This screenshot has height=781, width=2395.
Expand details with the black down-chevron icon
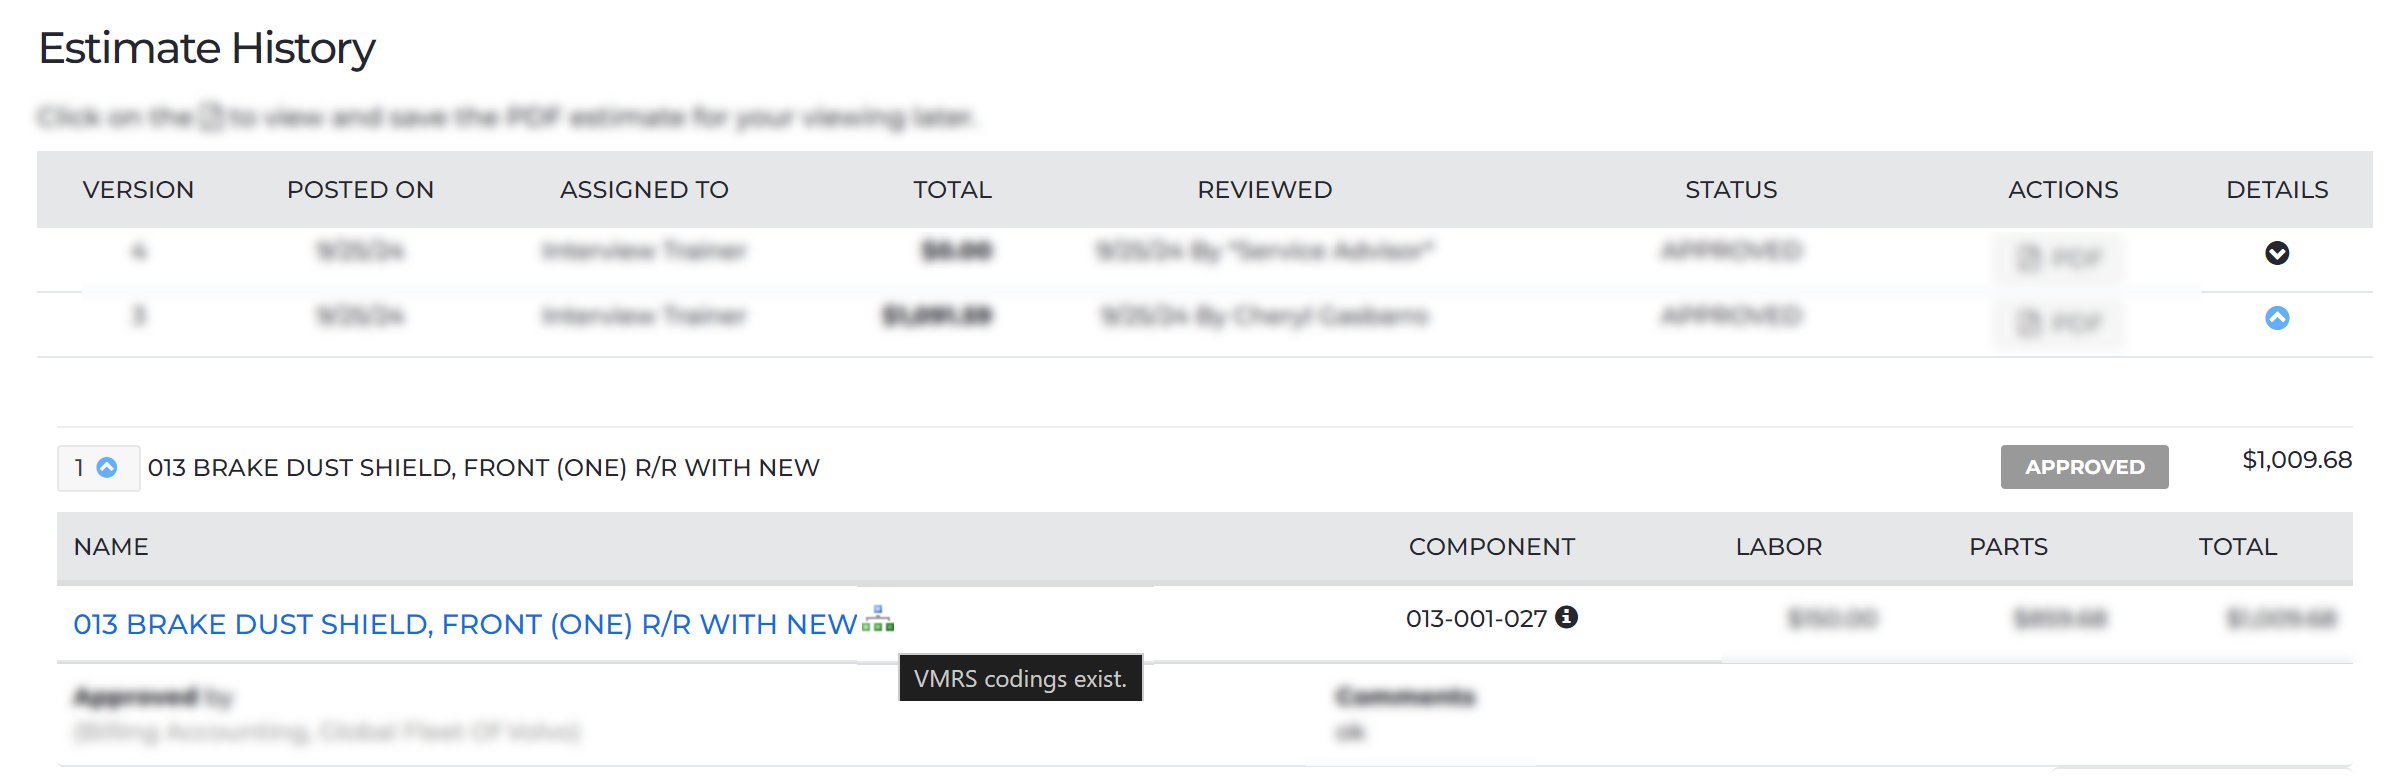point(2276,253)
